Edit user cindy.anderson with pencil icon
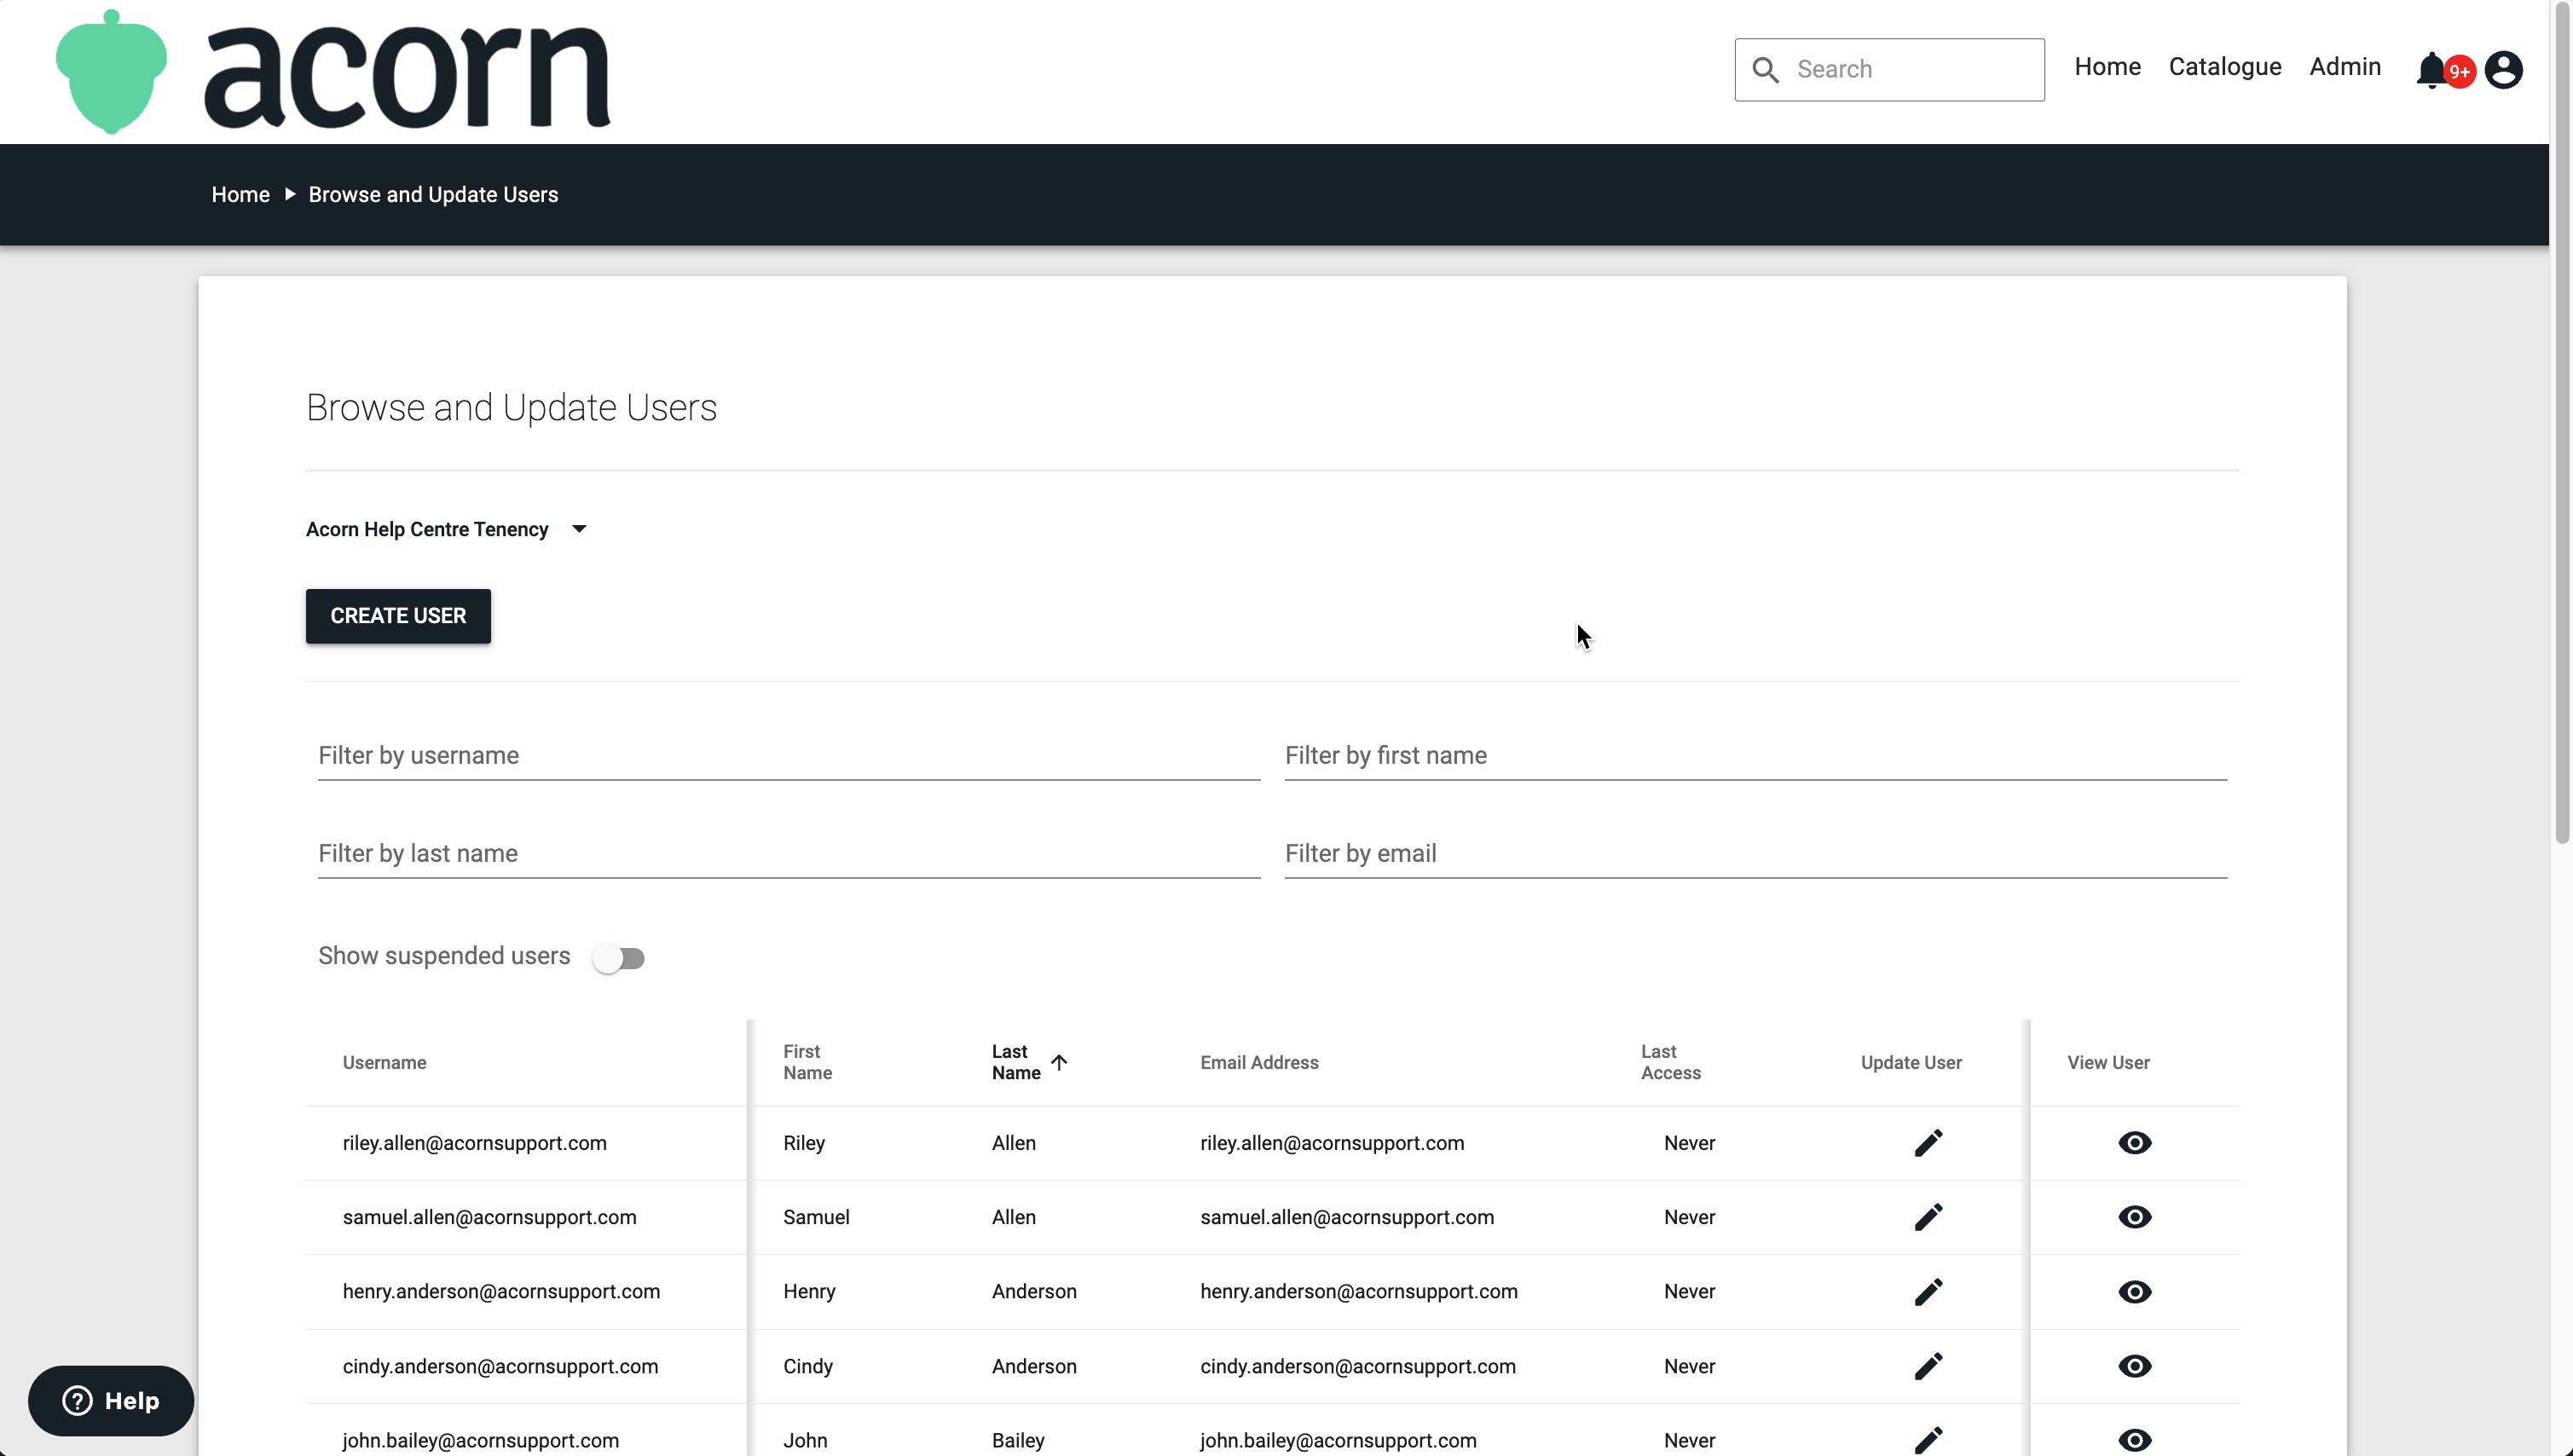The width and height of the screenshot is (2573, 1456). coord(1928,1366)
